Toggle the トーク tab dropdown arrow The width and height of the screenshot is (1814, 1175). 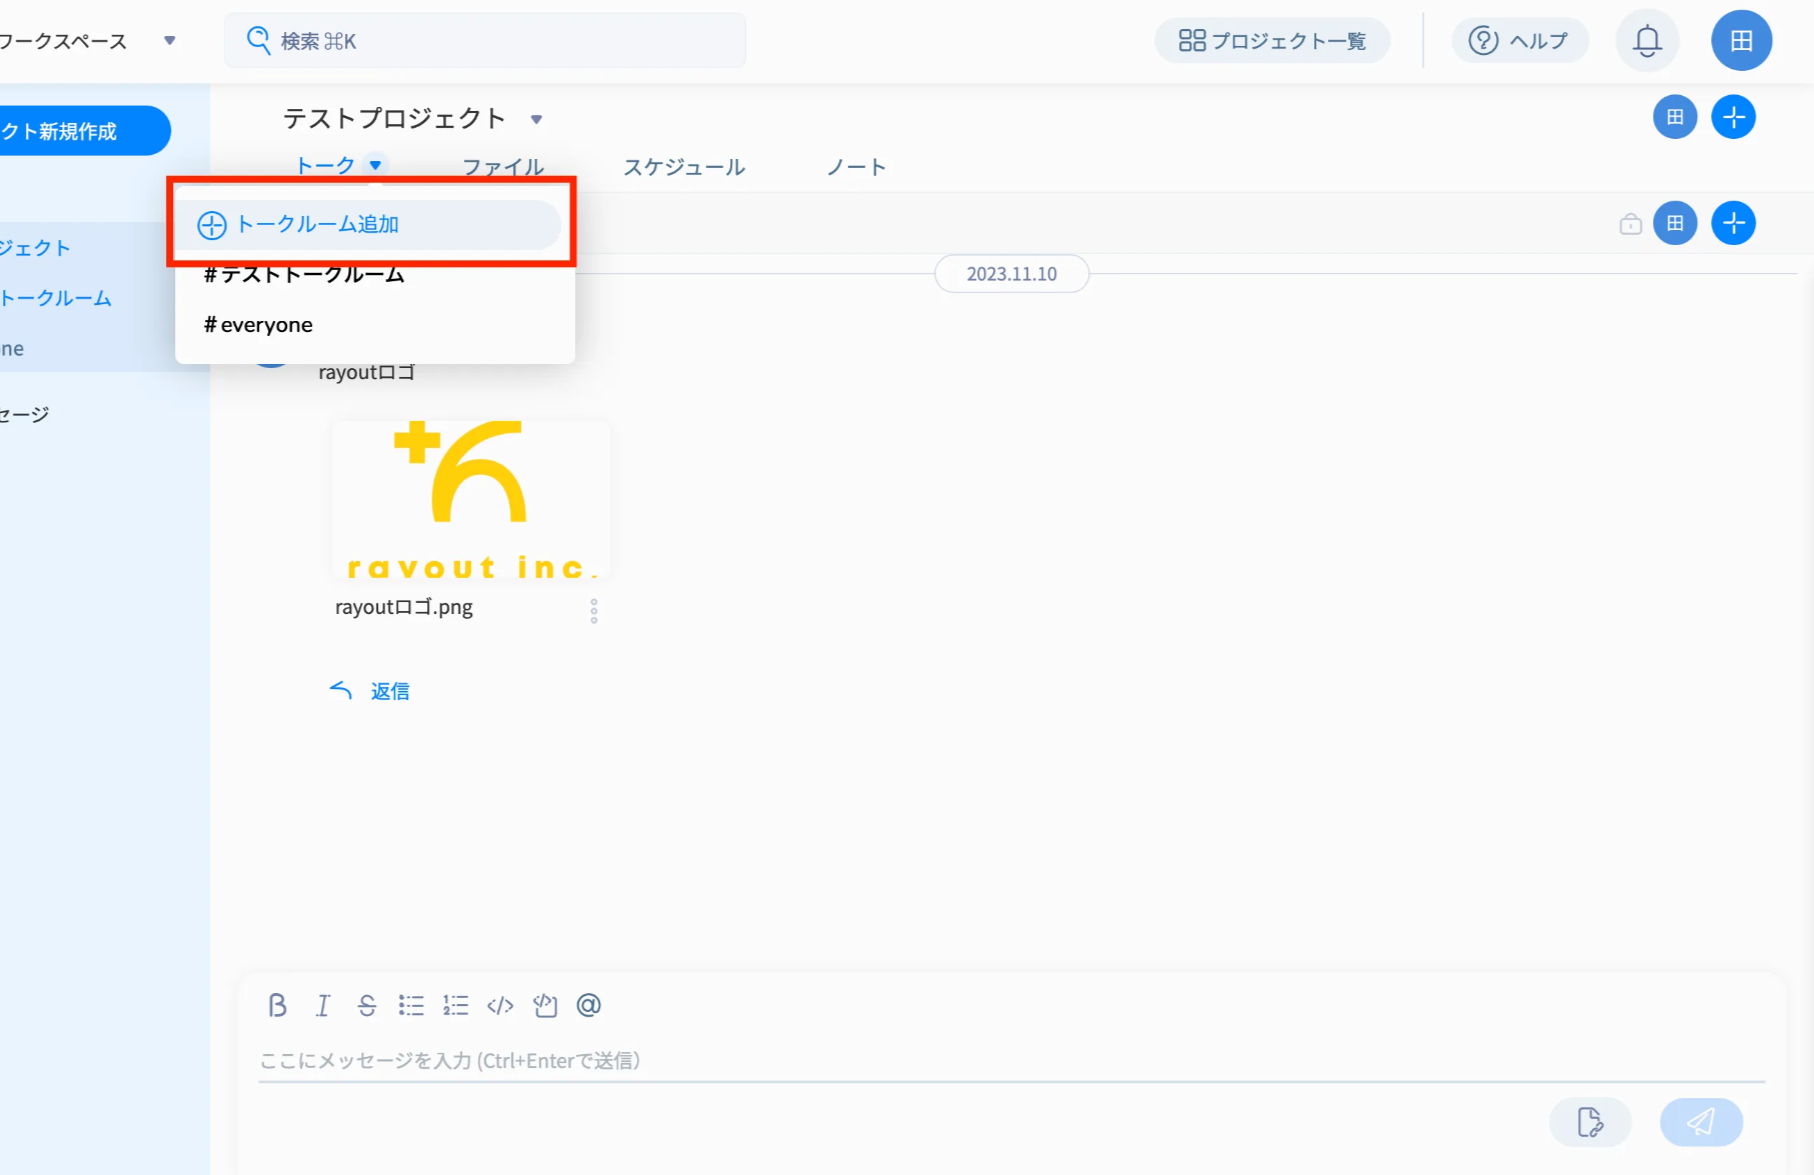tap(376, 165)
